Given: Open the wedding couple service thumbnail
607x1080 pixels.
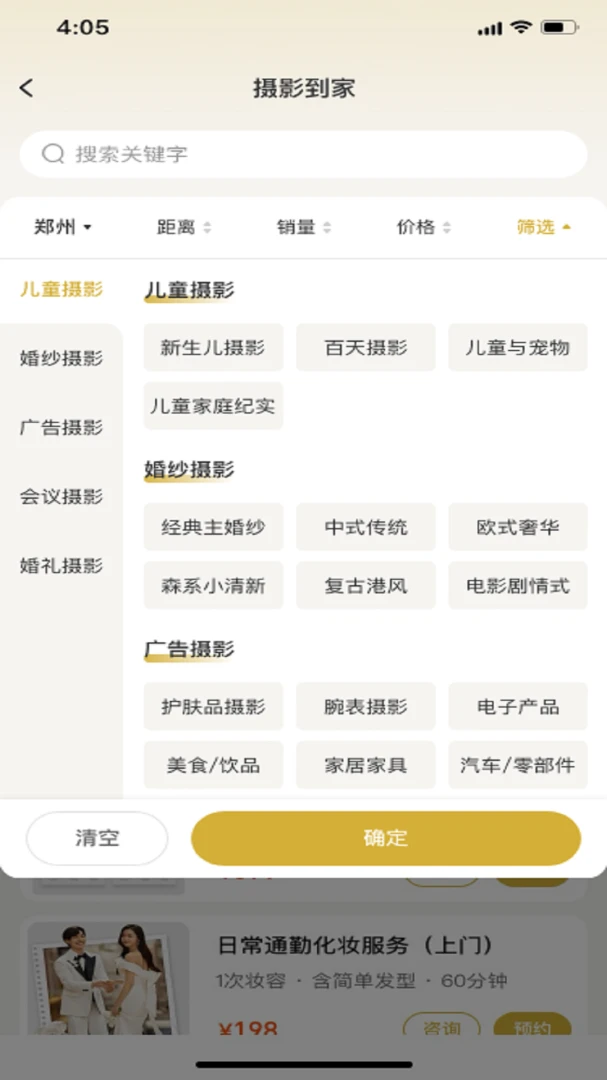Looking at the screenshot, I should (108, 978).
